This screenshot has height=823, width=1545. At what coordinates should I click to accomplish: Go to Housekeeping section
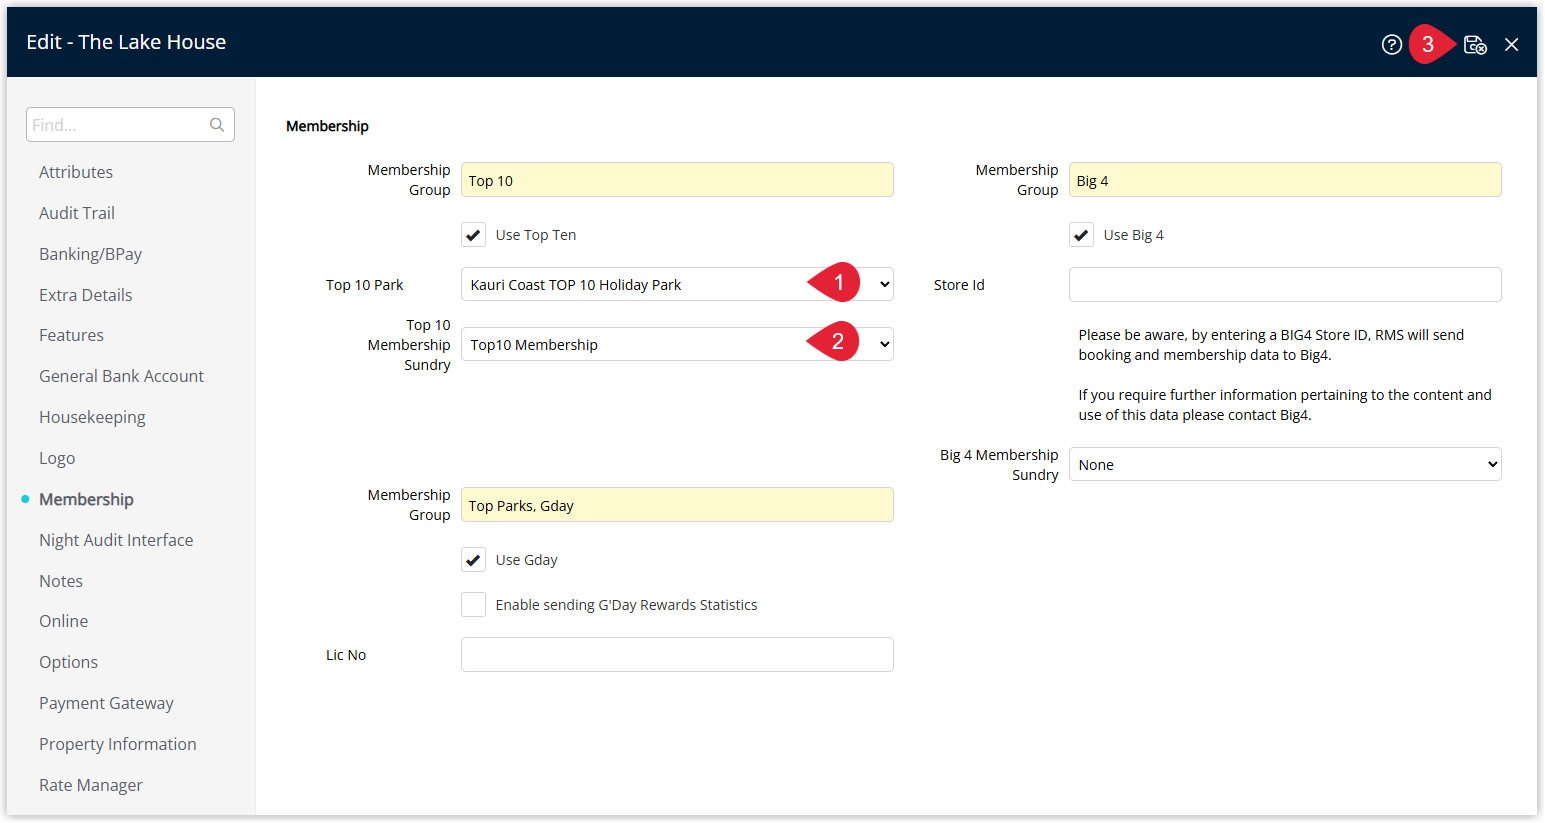(x=92, y=417)
